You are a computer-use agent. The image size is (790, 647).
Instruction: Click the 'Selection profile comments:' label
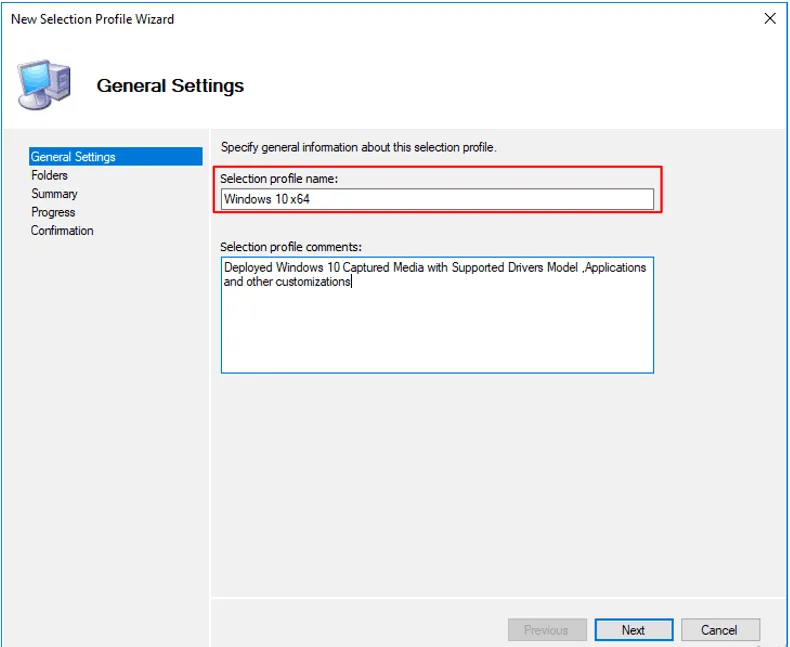pyautogui.click(x=291, y=247)
